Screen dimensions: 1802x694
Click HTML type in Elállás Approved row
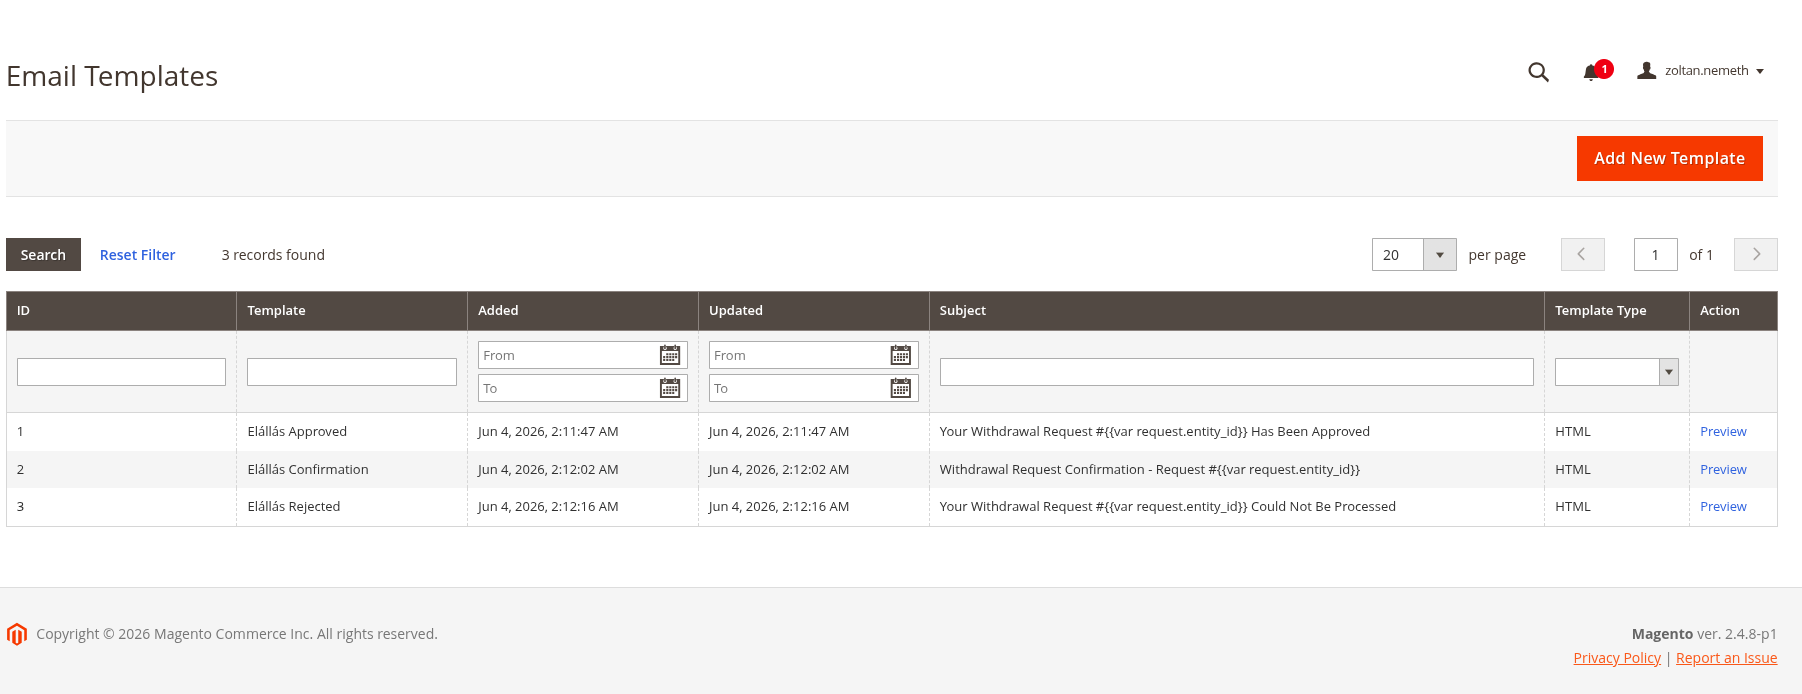pos(1573,432)
